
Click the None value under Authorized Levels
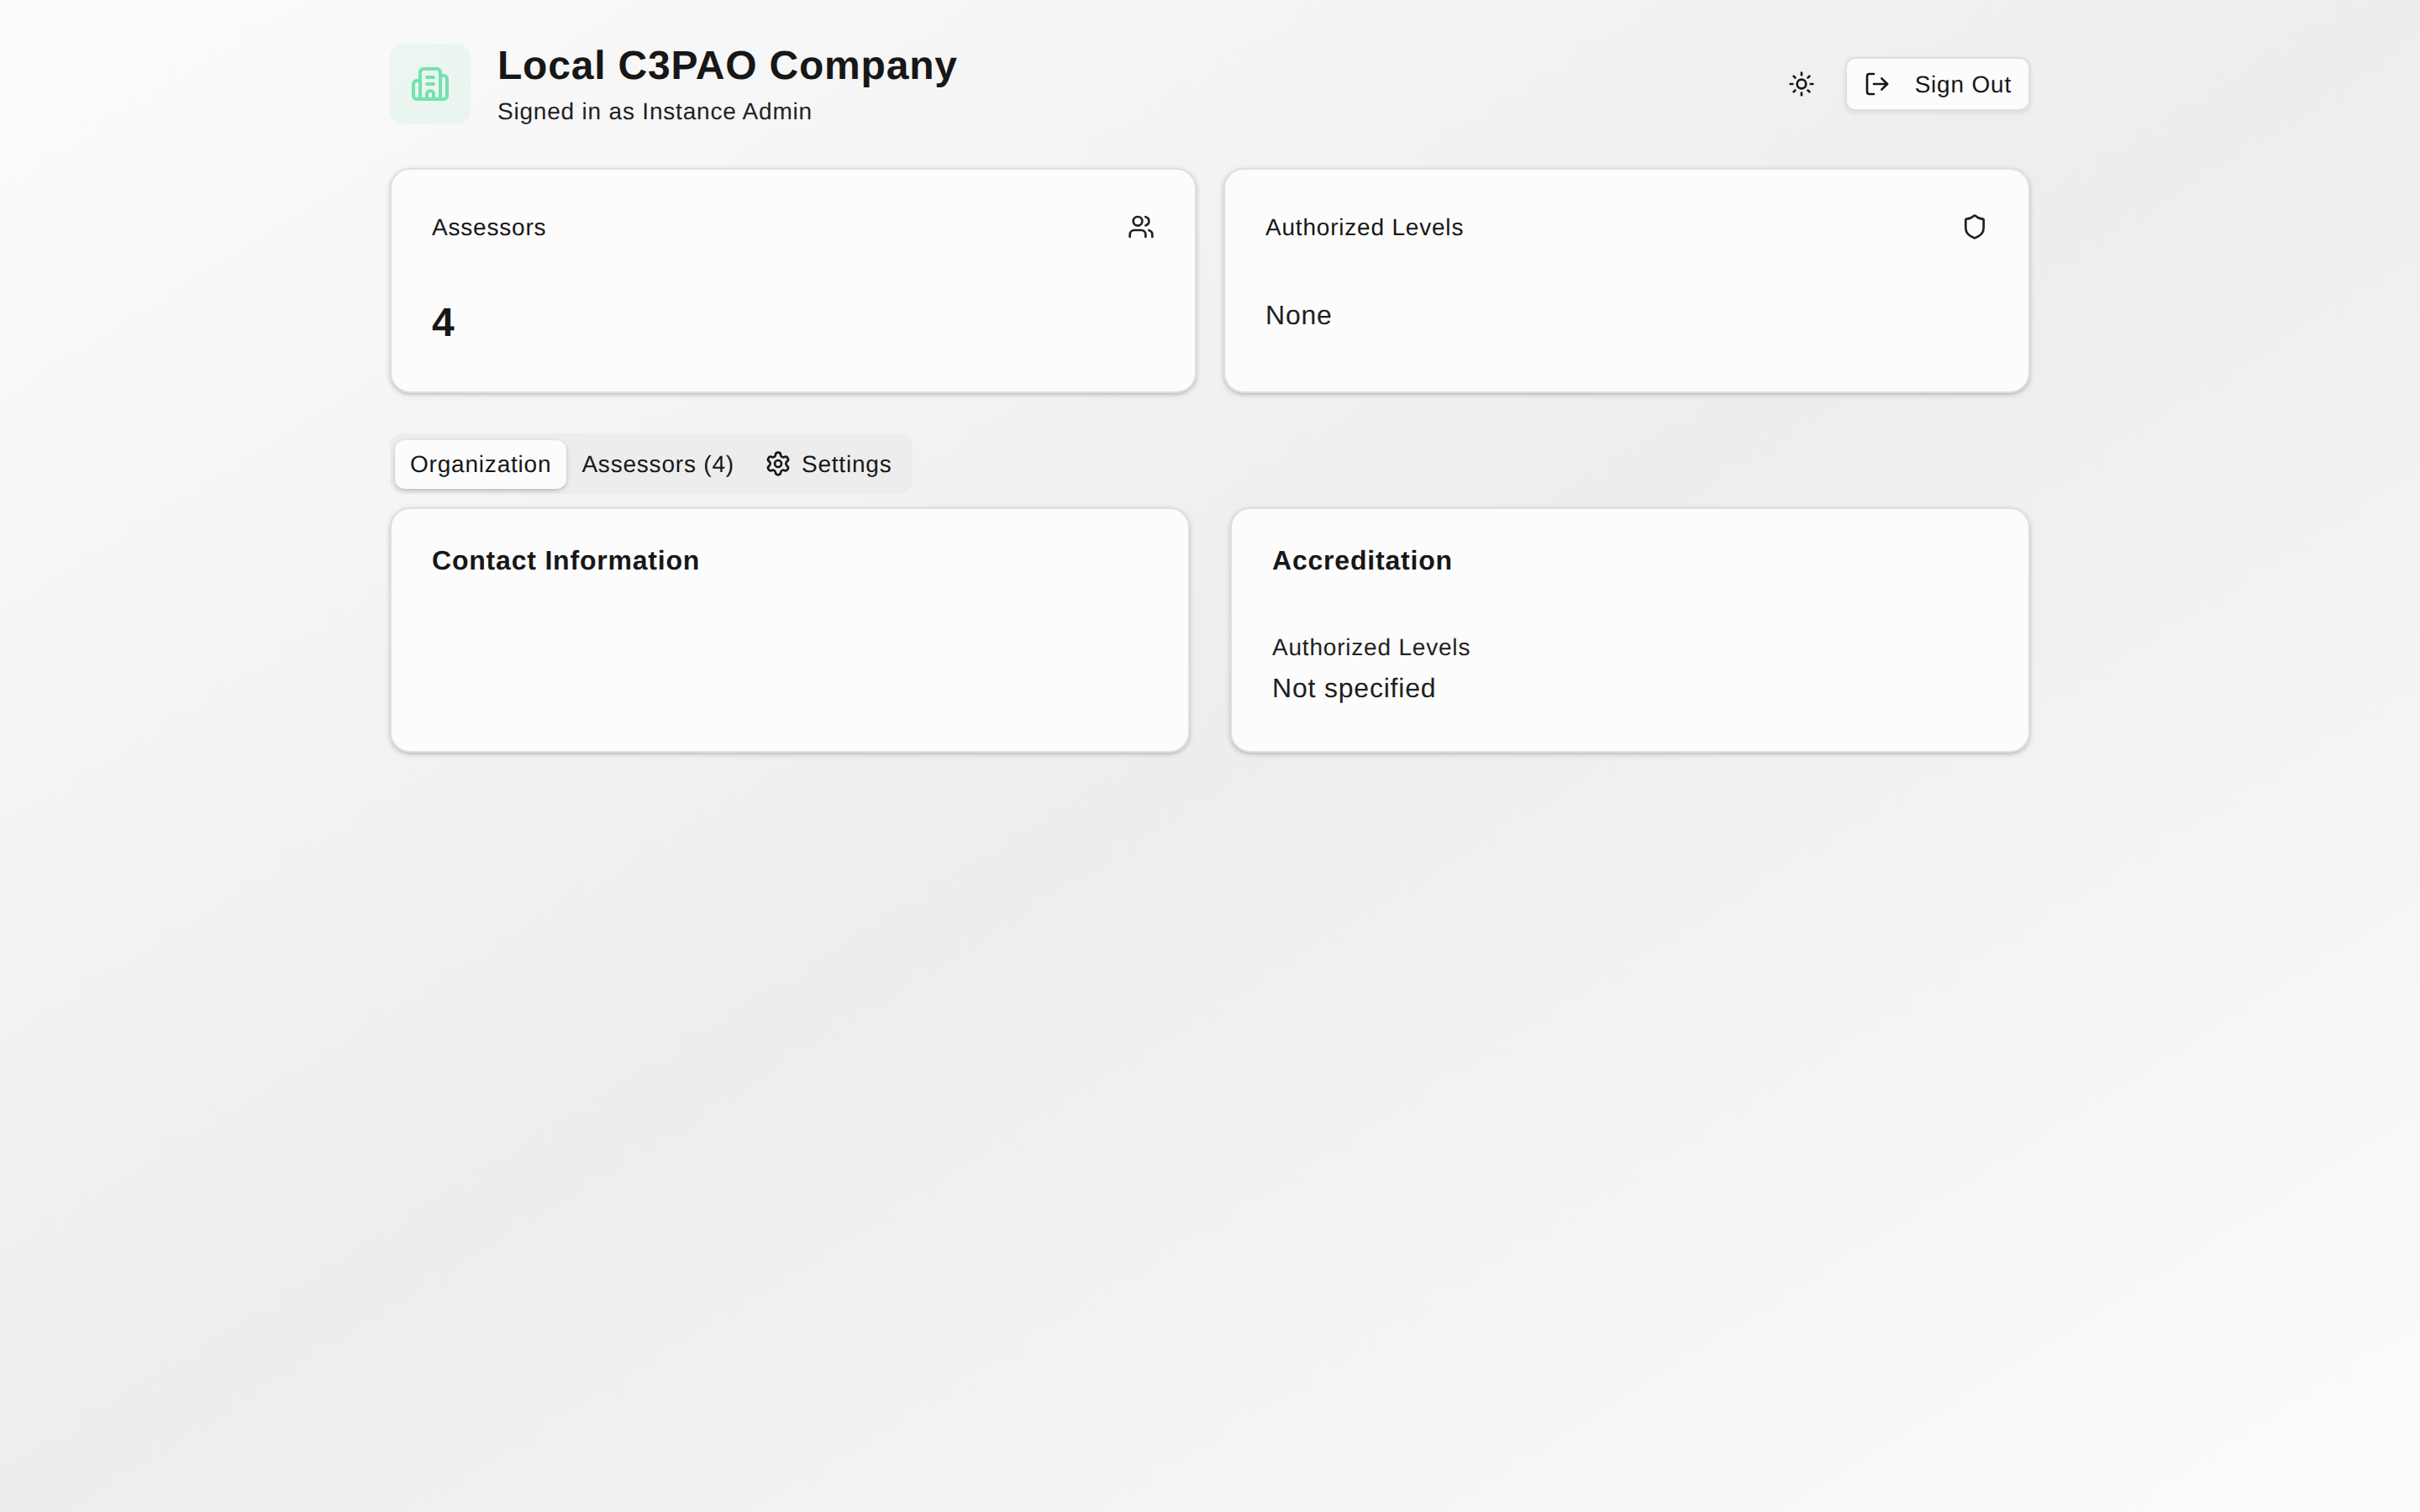(x=1298, y=315)
